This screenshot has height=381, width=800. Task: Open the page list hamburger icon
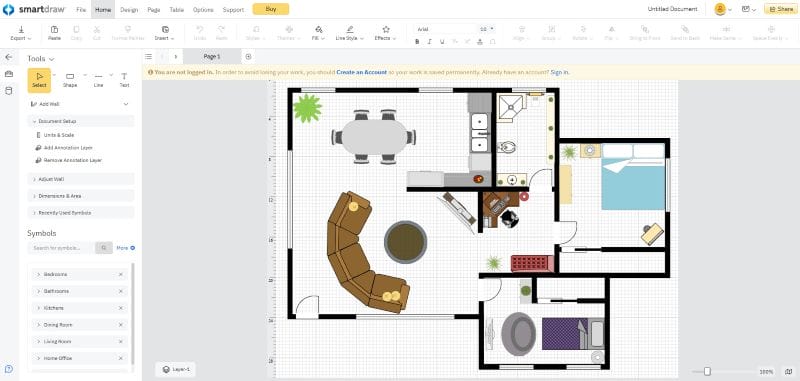(x=148, y=57)
